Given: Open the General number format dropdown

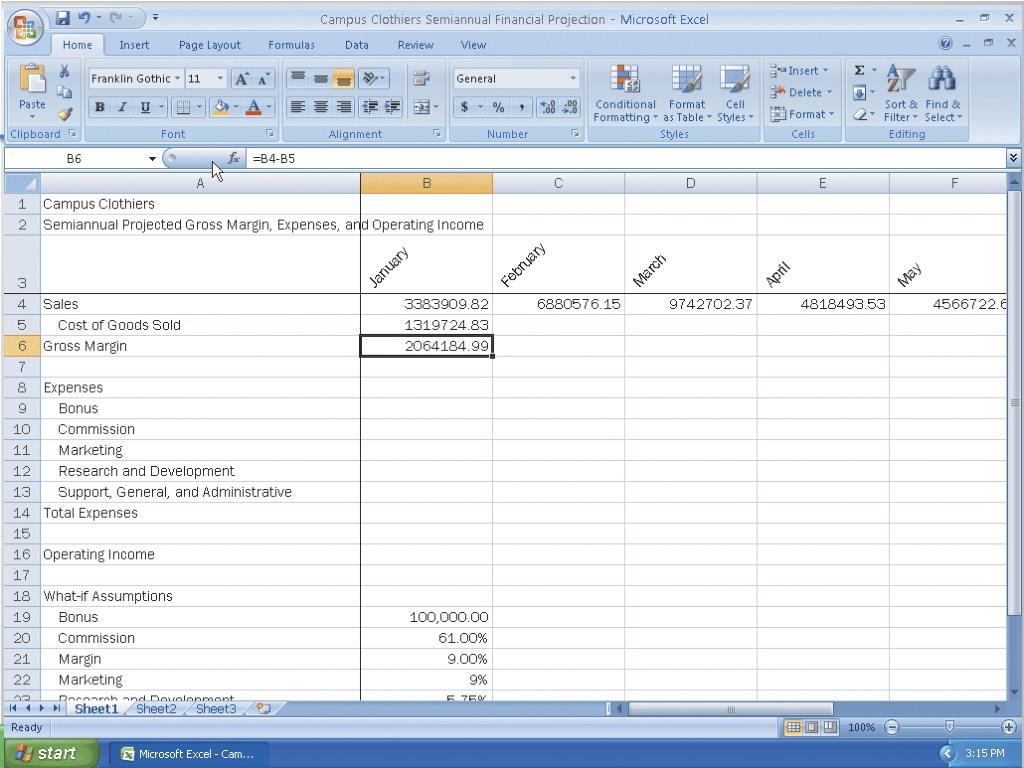Looking at the screenshot, I should tap(573, 78).
